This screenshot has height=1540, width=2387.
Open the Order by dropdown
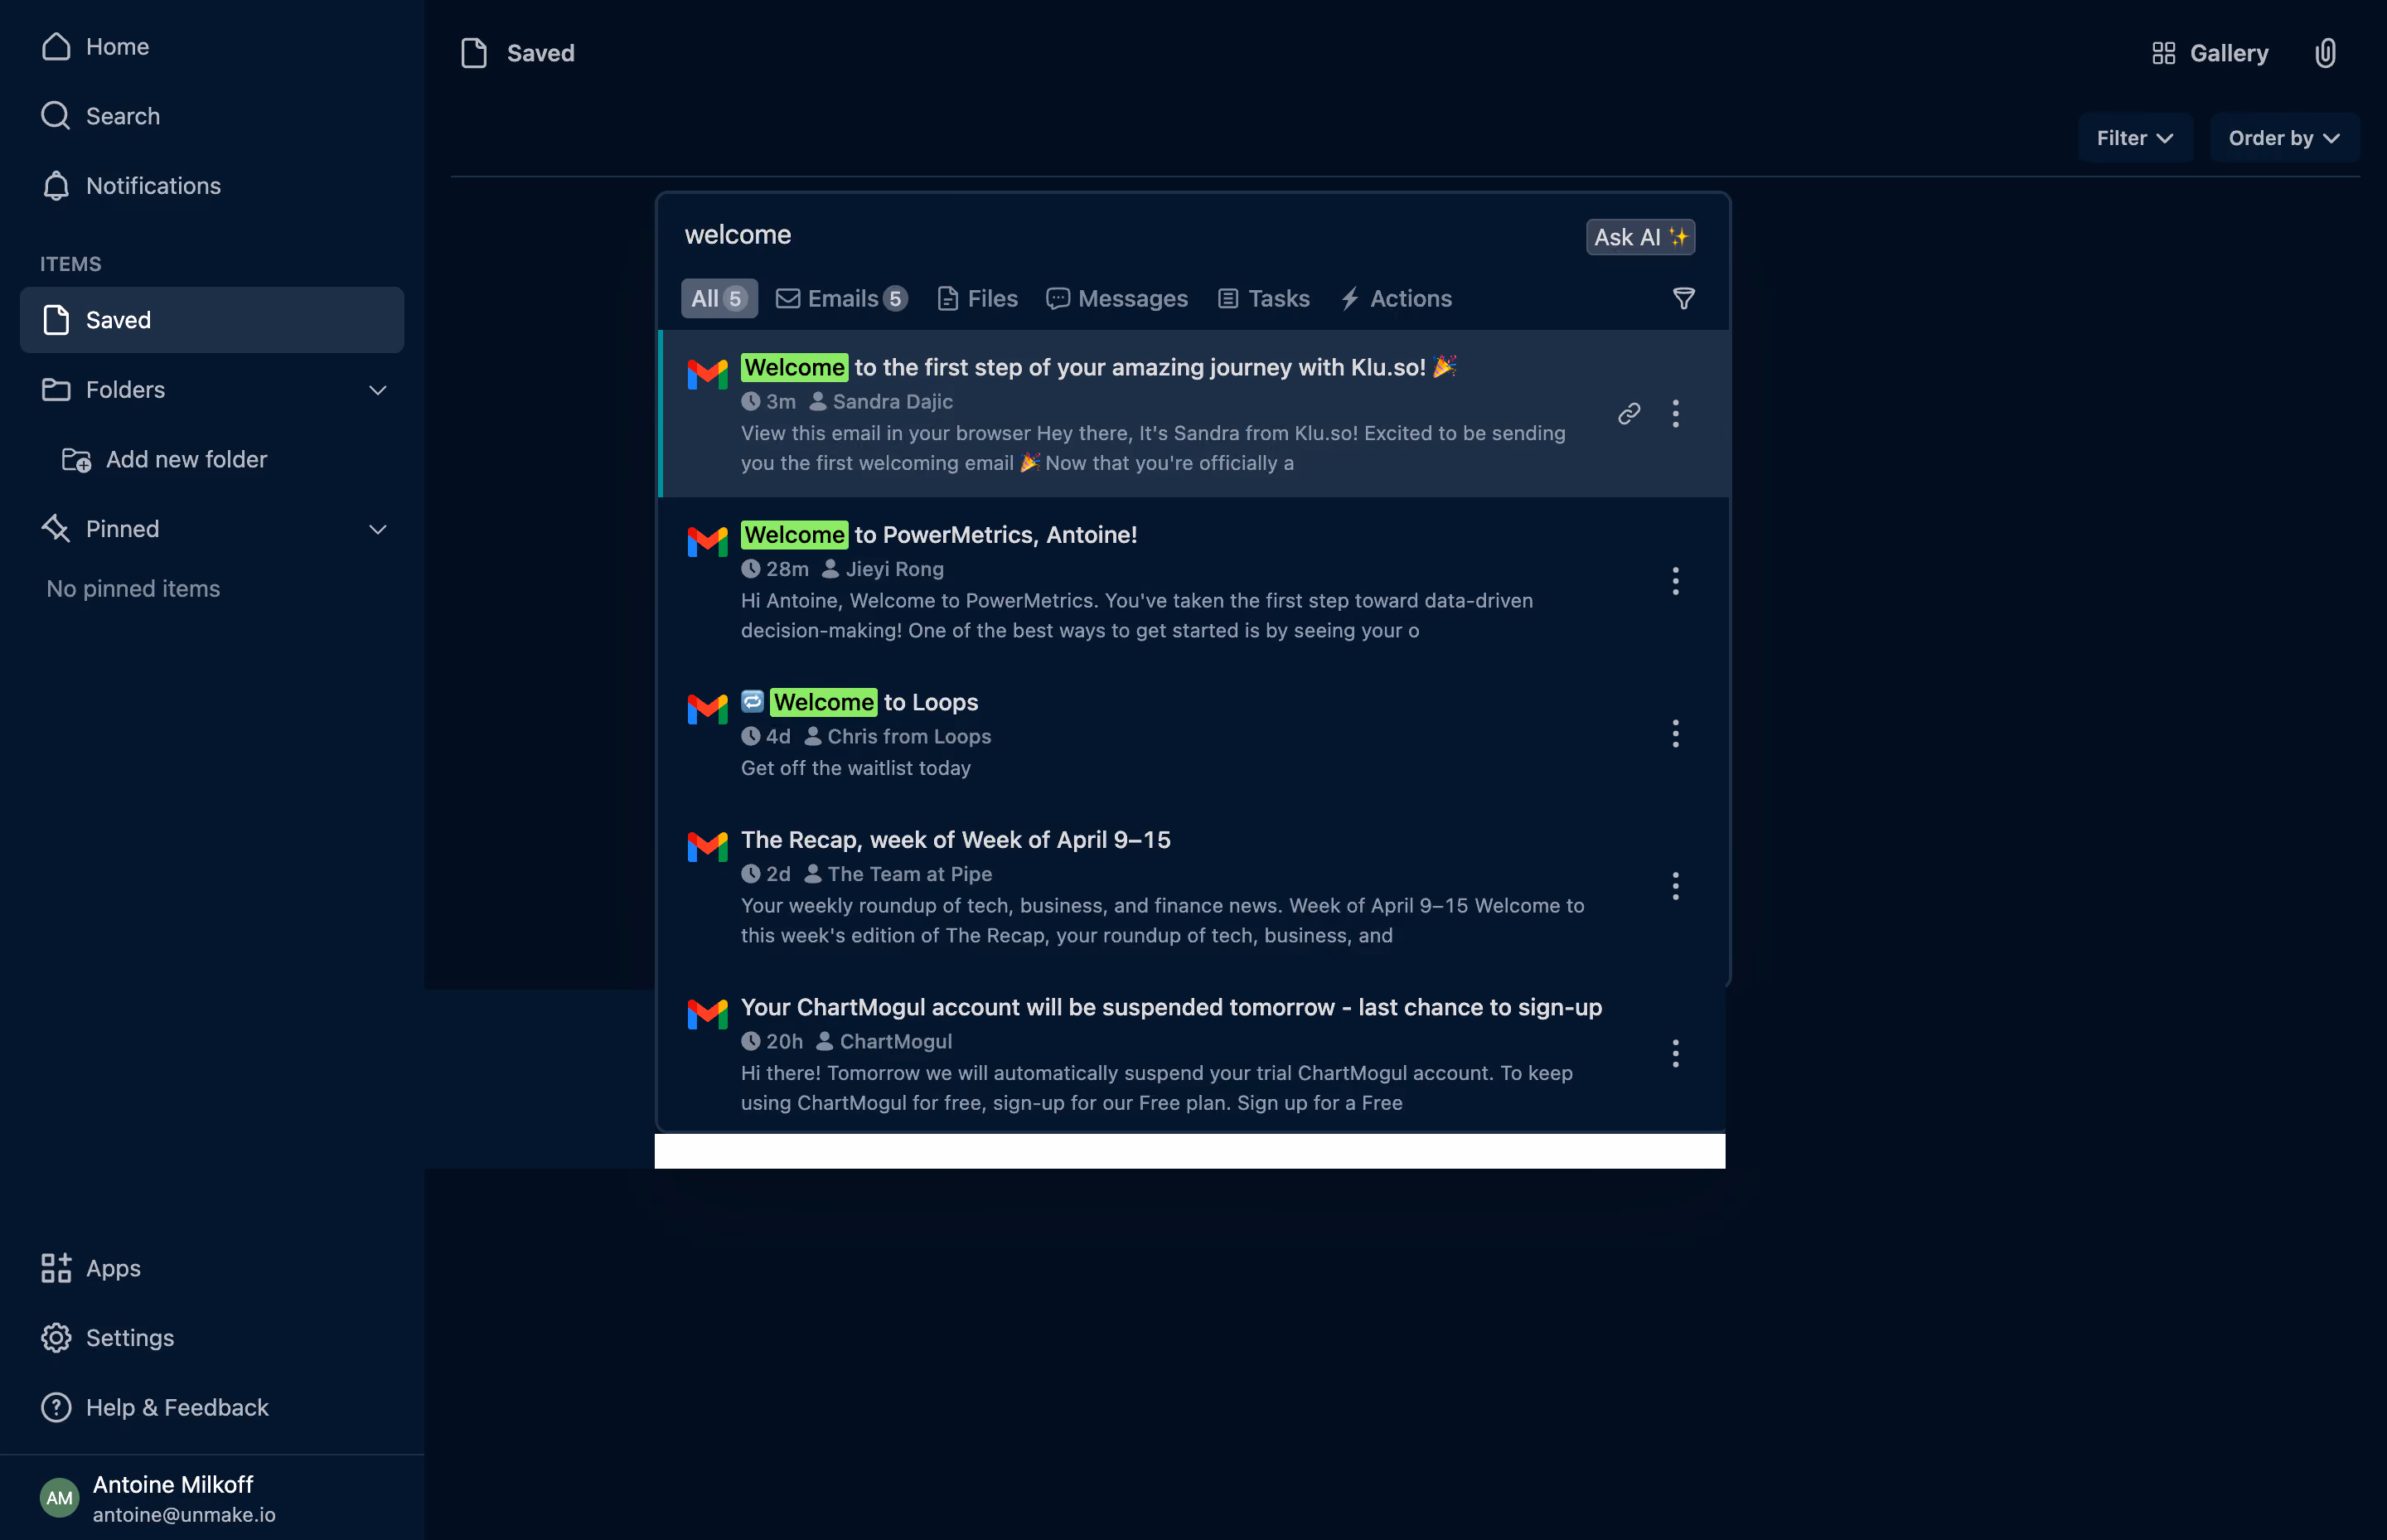(2284, 138)
